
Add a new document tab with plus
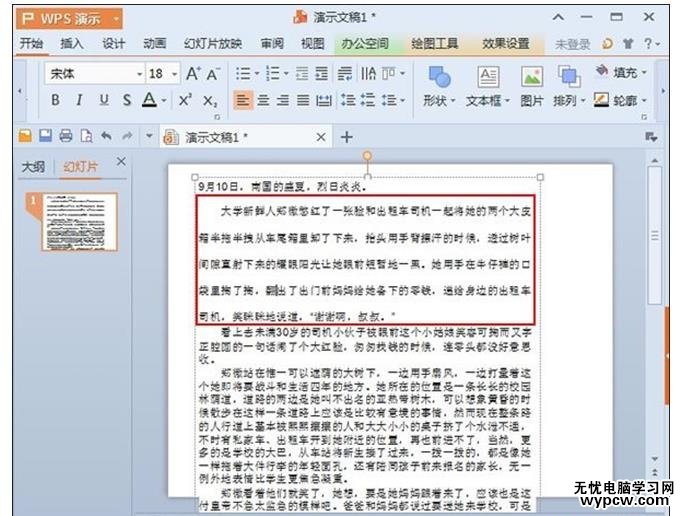(x=347, y=137)
